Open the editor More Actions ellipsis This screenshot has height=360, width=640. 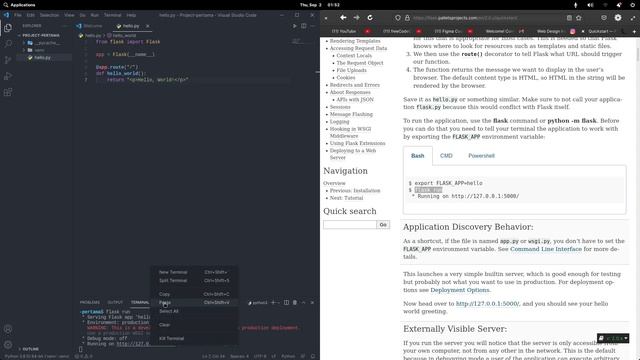click(313, 26)
